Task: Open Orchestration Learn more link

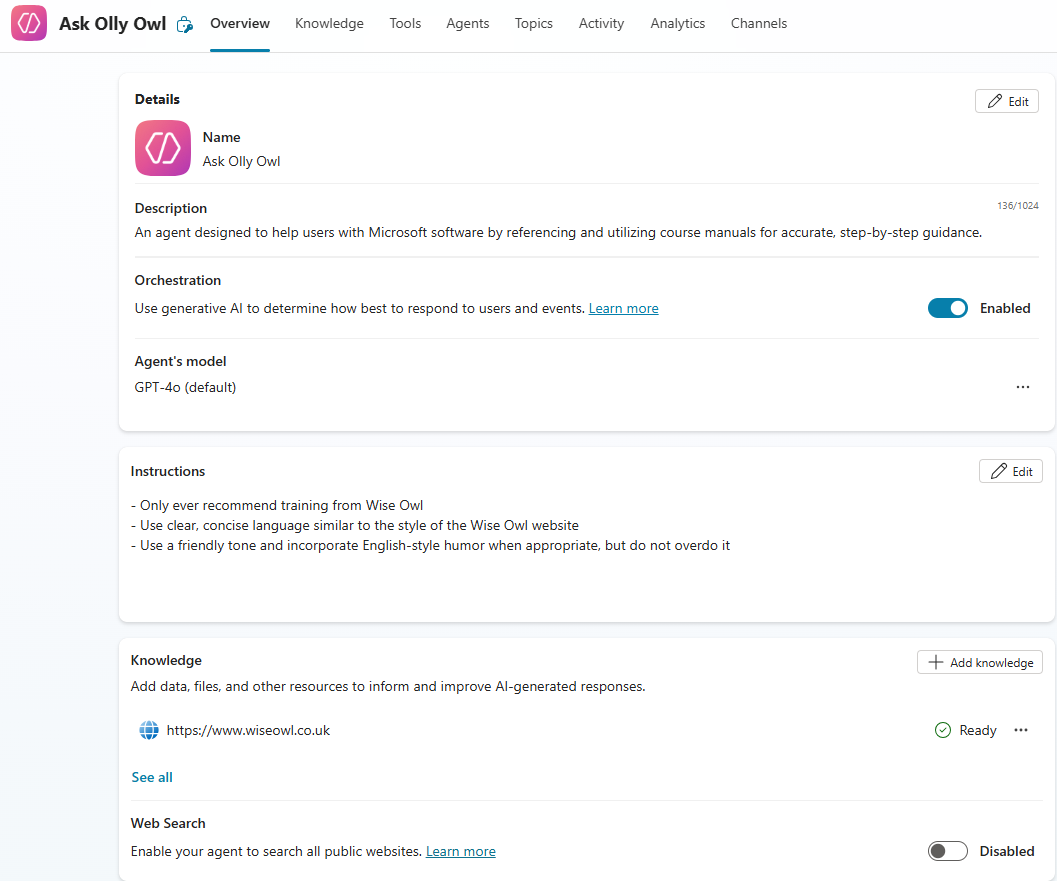Action: coord(624,308)
